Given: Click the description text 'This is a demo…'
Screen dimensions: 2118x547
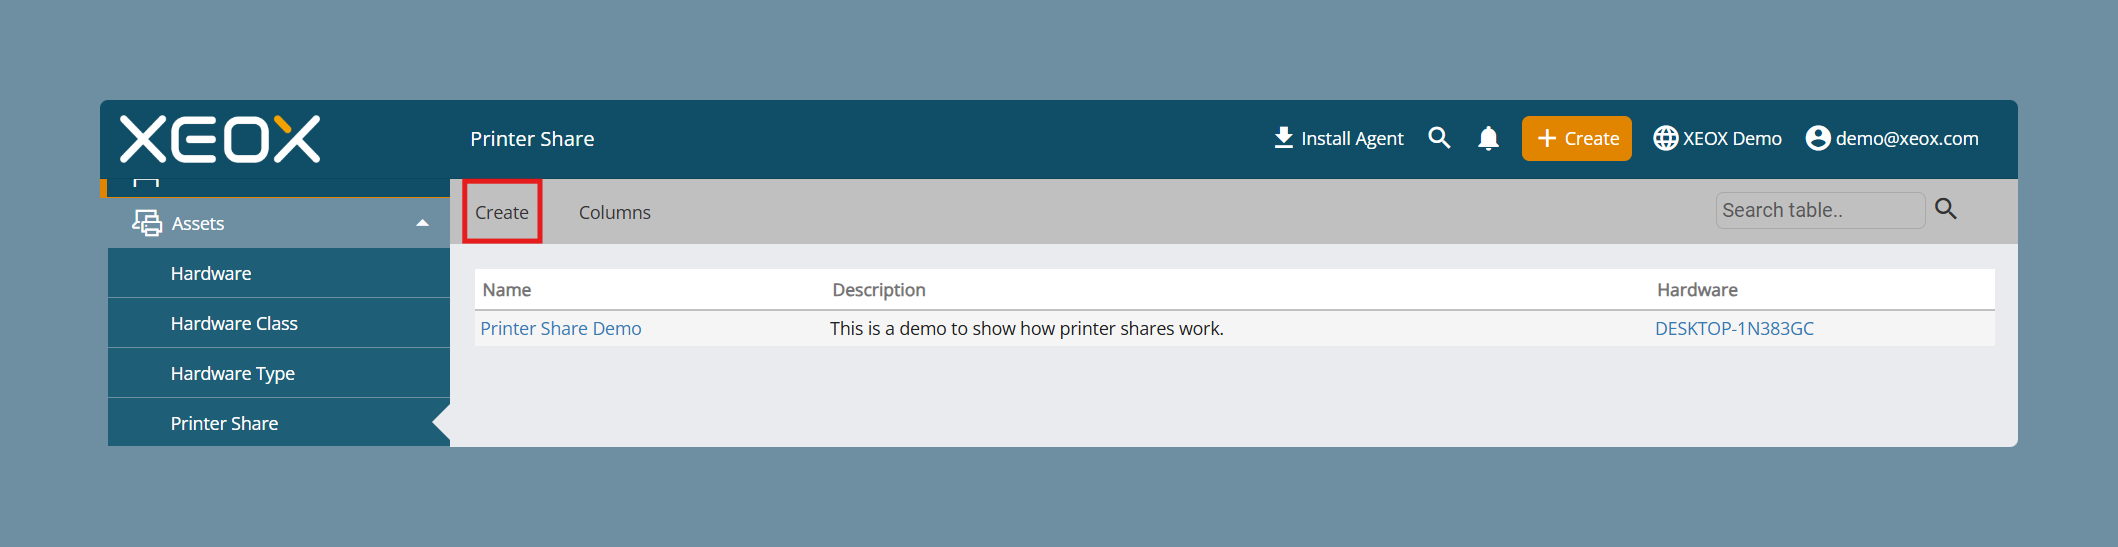Looking at the screenshot, I should (1027, 328).
